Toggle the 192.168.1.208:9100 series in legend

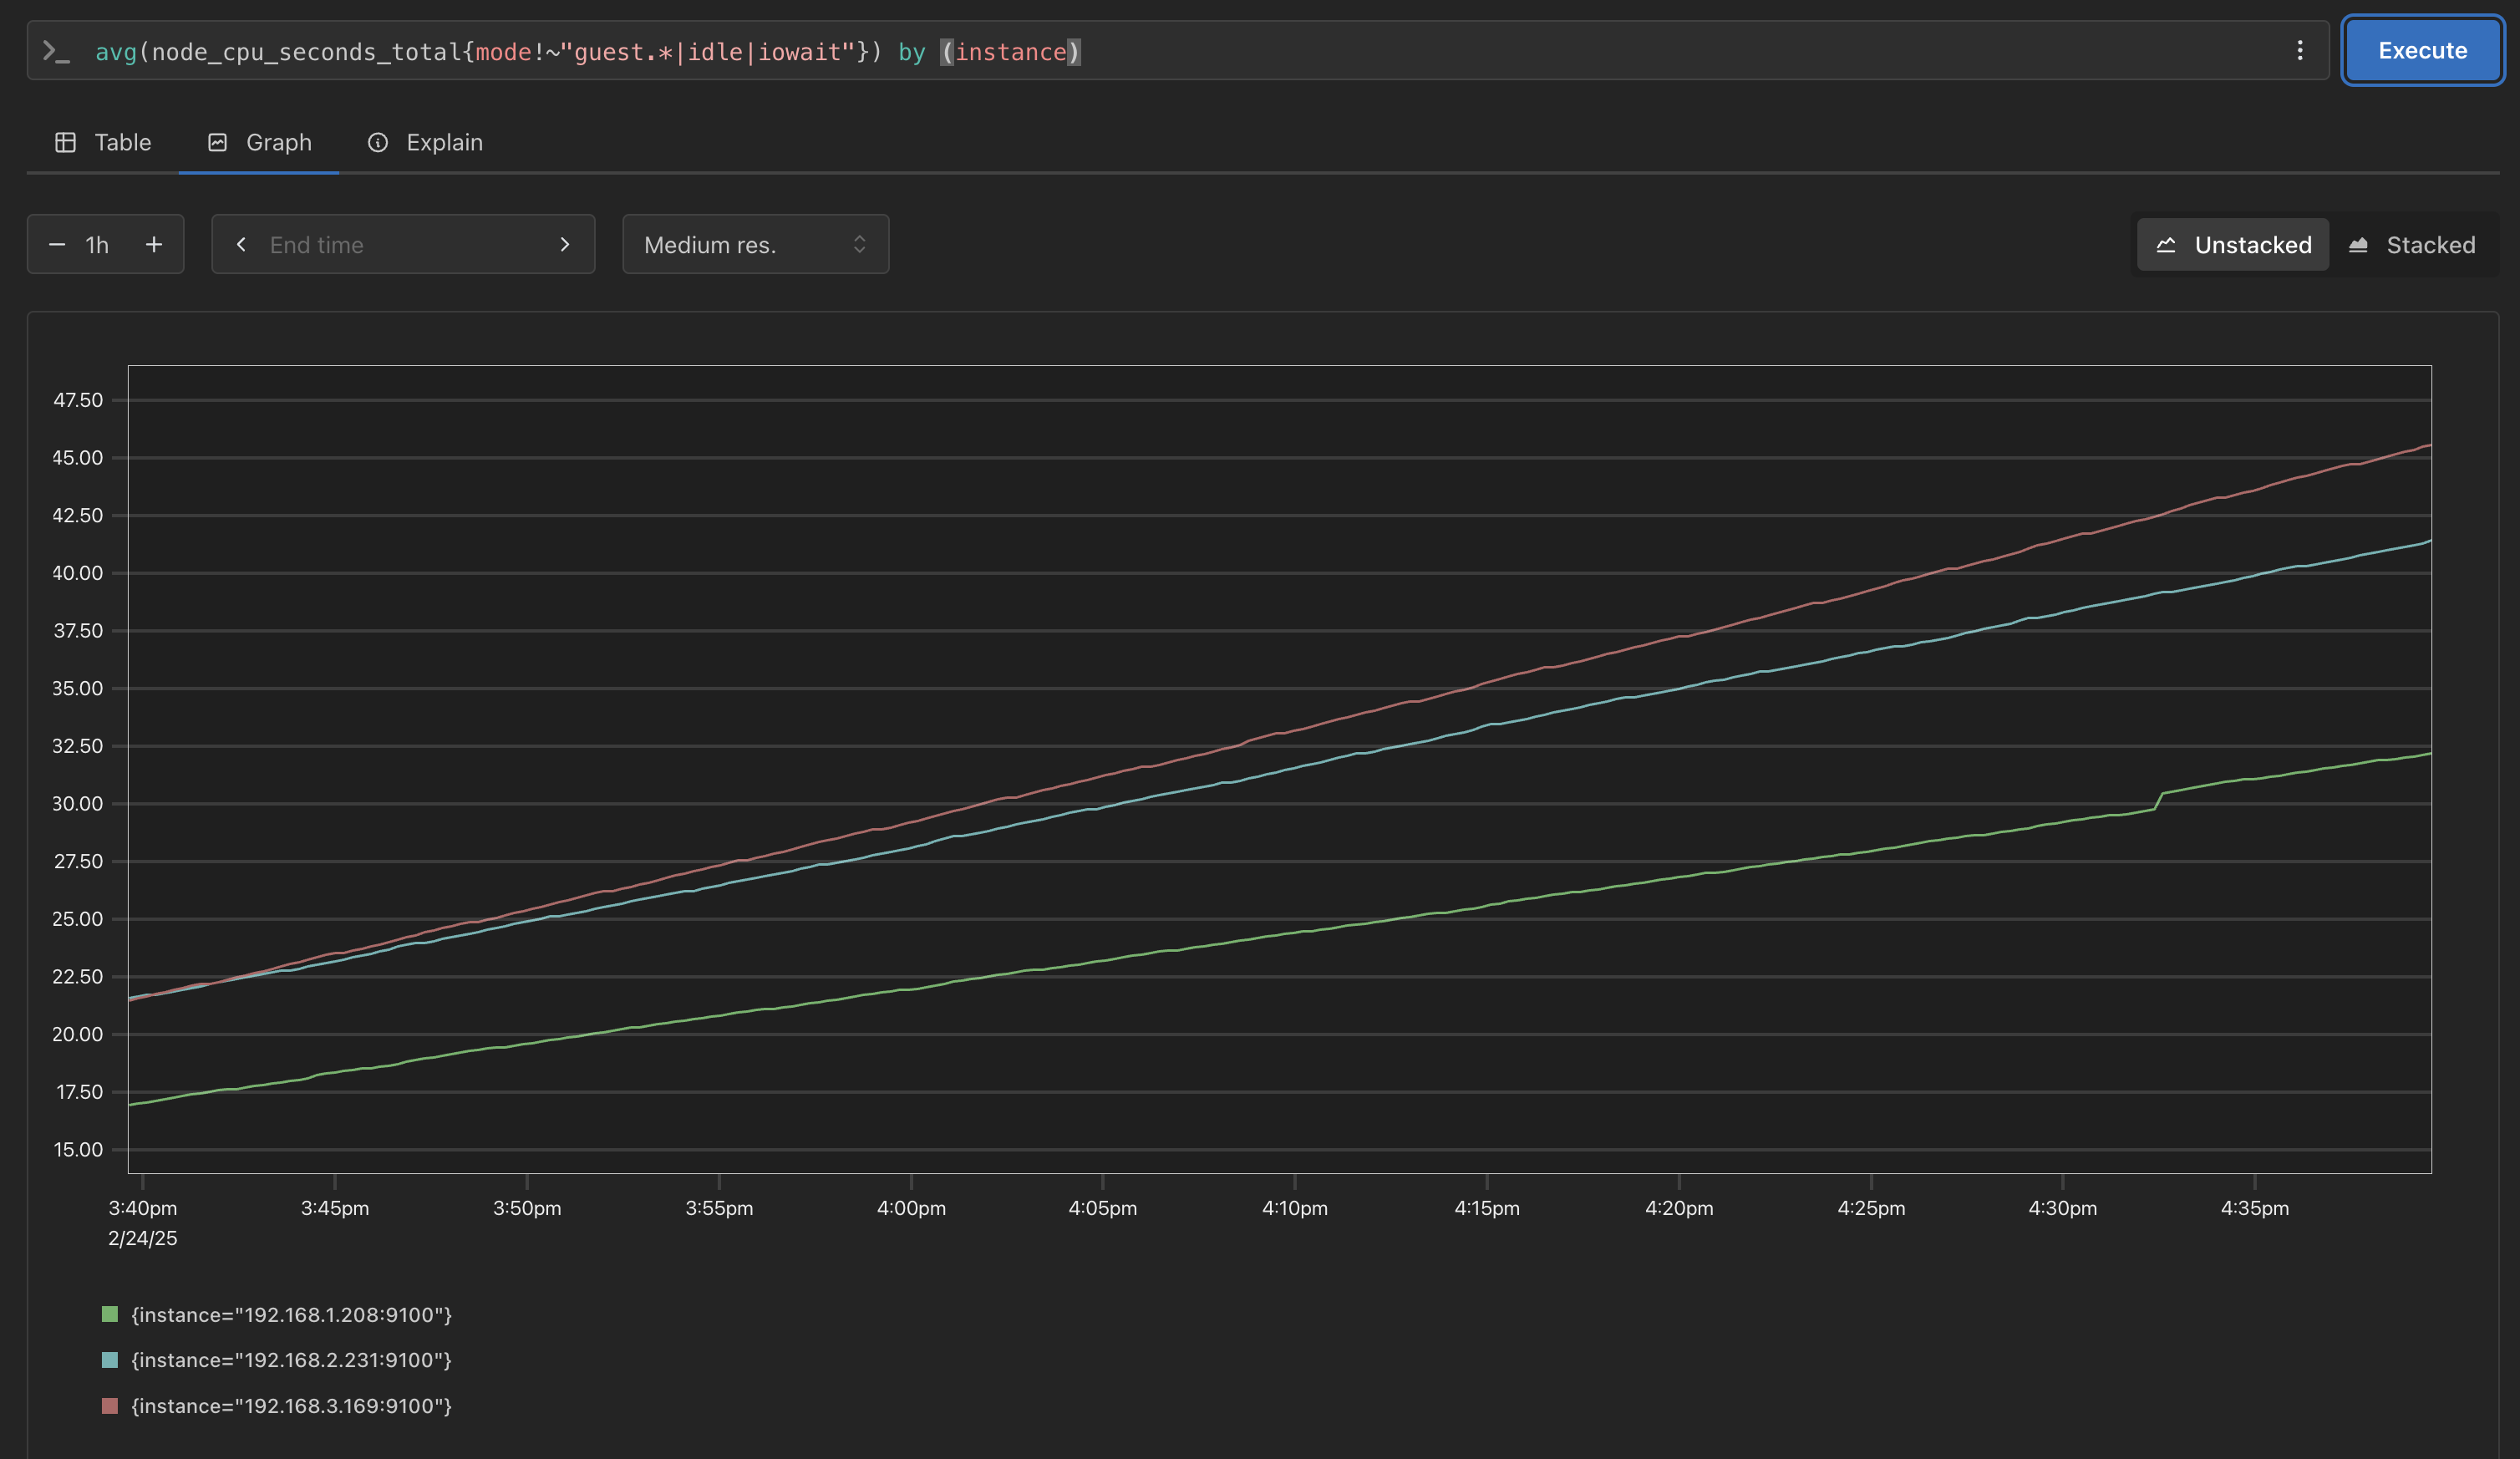(291, 1315)
